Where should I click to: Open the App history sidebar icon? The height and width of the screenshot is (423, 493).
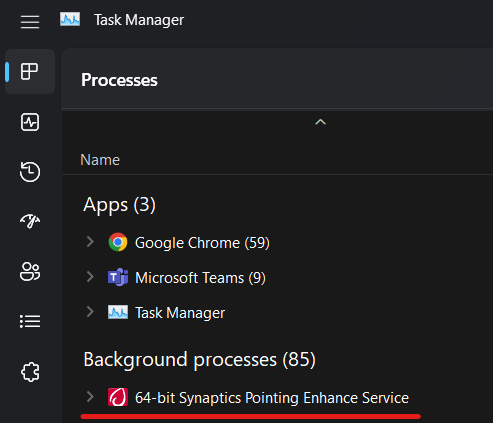(x=30, y=172)
